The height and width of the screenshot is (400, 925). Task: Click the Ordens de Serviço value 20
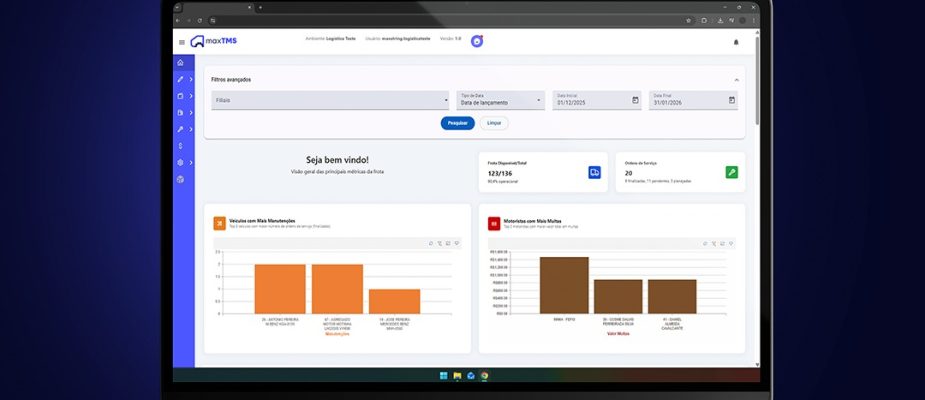pyautogui.click(x=628, y=173)
